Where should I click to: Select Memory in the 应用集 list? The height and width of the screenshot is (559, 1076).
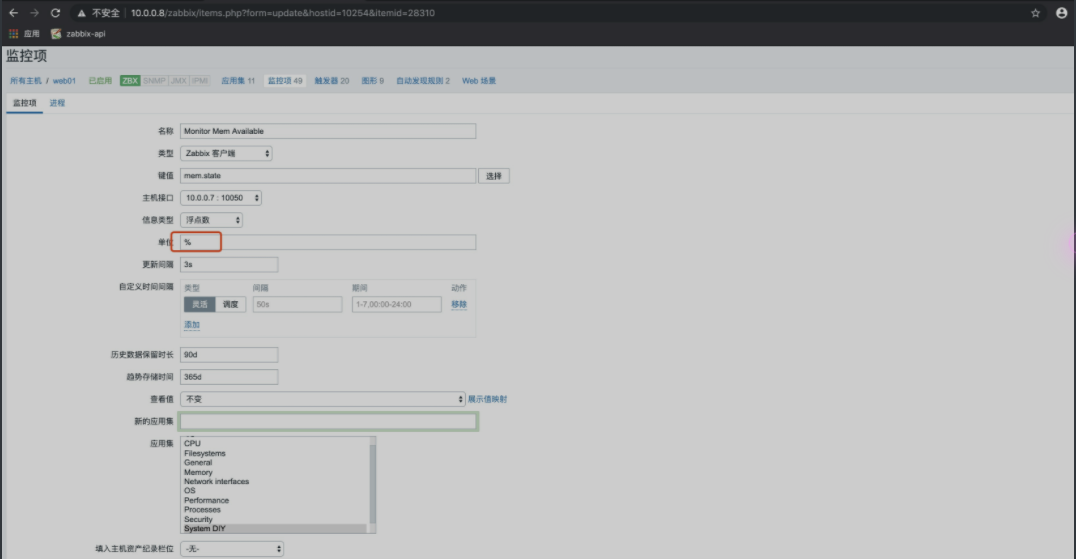198,473
